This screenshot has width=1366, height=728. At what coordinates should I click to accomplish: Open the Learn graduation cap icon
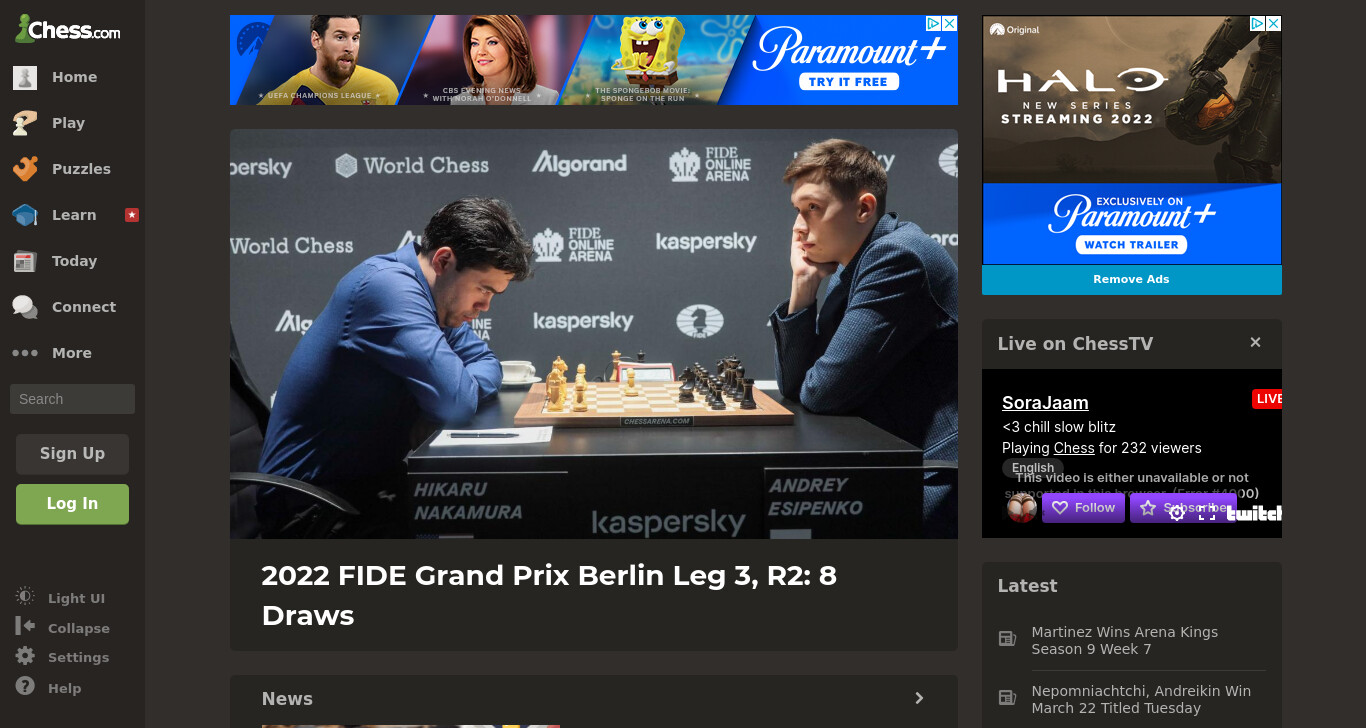pos(25,215)
